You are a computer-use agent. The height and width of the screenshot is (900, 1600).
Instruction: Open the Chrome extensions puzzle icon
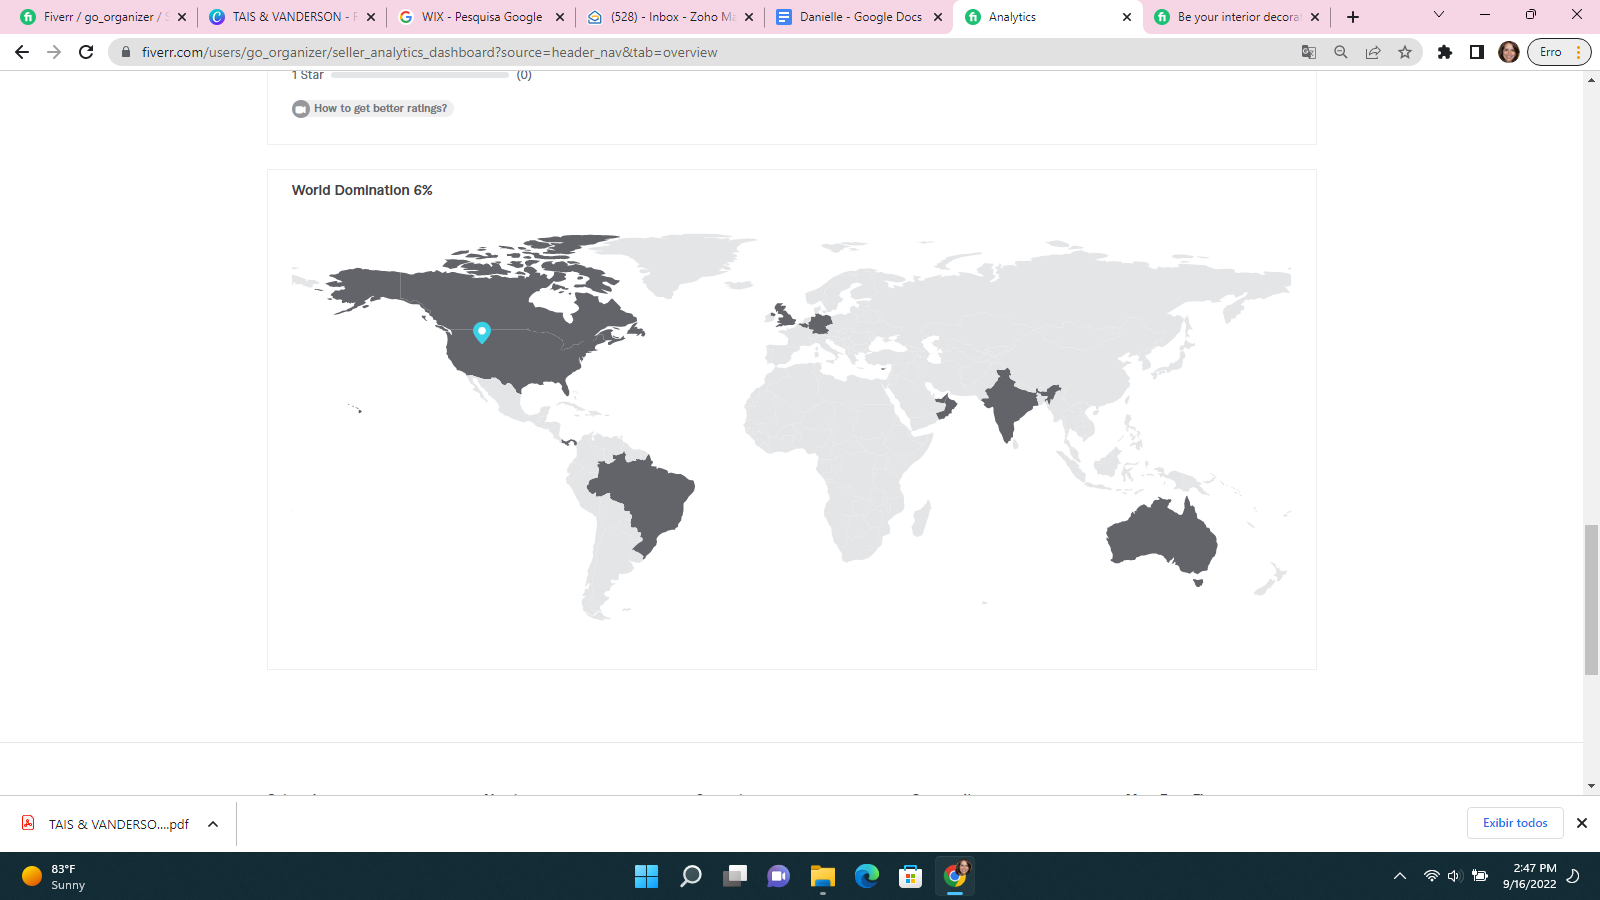point(1445,52)
